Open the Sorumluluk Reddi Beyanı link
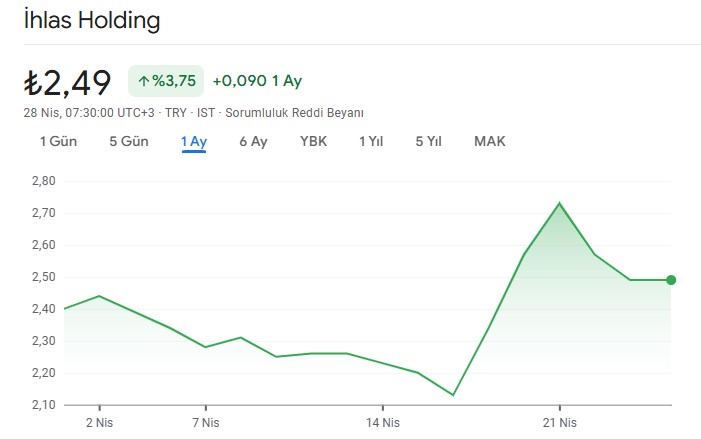The height and width of the screenshot is (439, 701). (294, 113)
